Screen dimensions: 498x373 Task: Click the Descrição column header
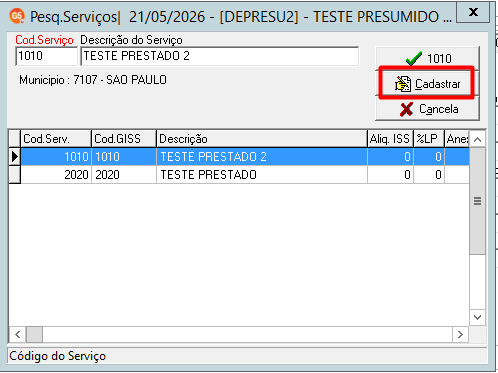(x=262, y=139)
